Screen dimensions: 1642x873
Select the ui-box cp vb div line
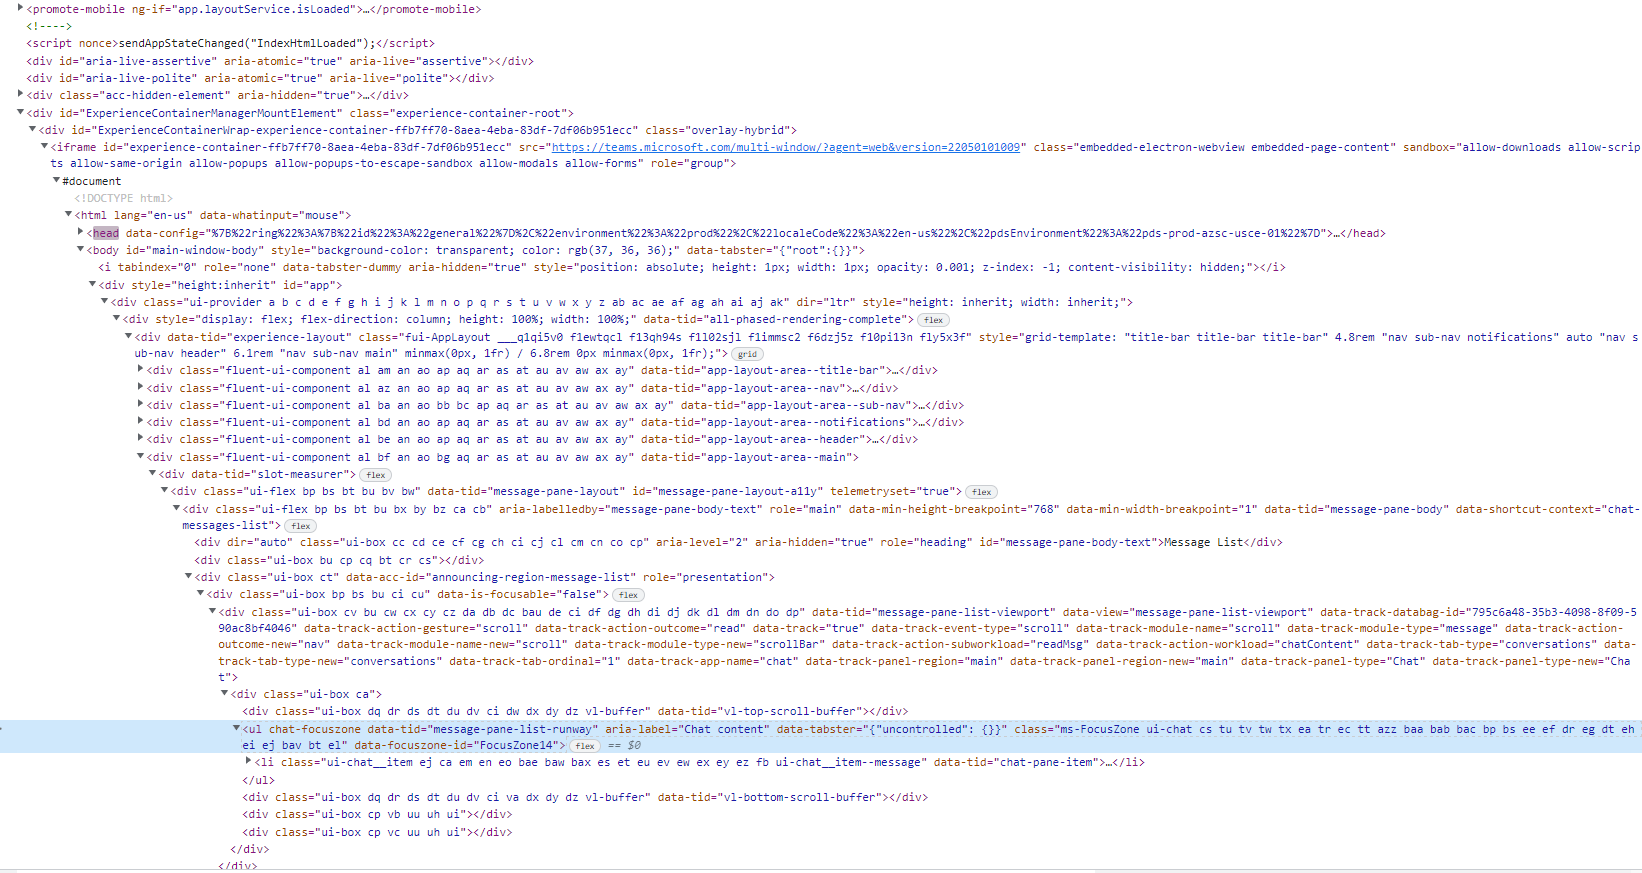[377, 814]
